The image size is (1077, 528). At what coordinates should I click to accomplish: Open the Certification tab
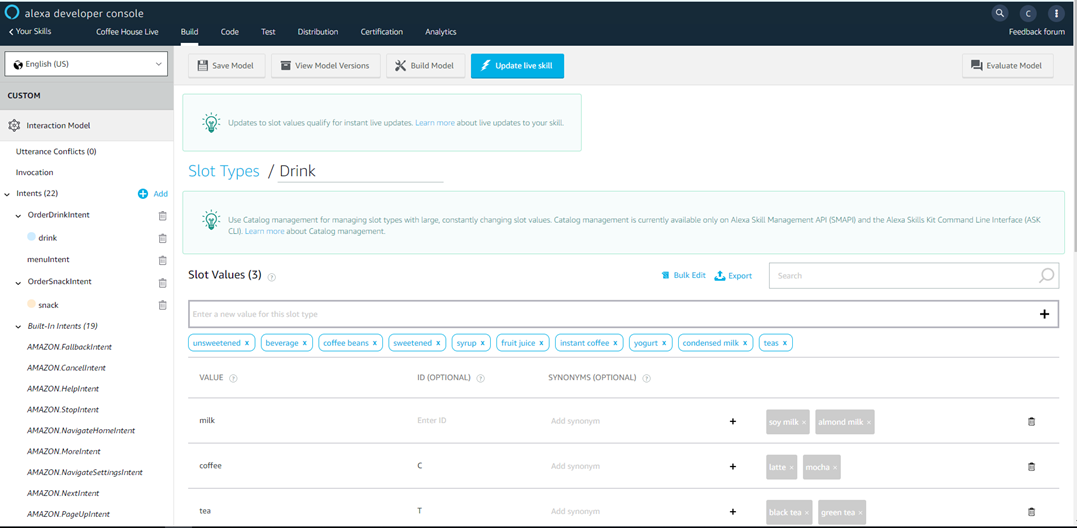381,32
